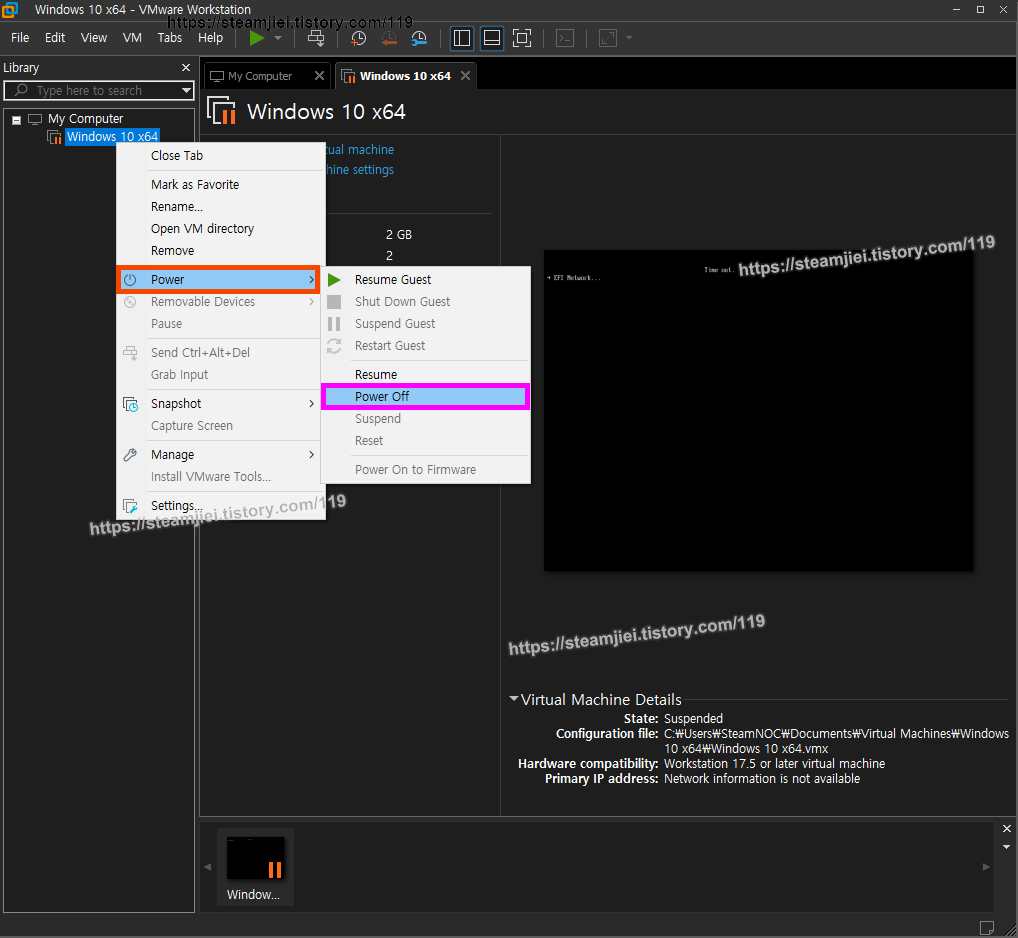The width and height of the screenshot is (1018, 938).
Task: Open Settings... from context menu
Action: click(221, 506)
